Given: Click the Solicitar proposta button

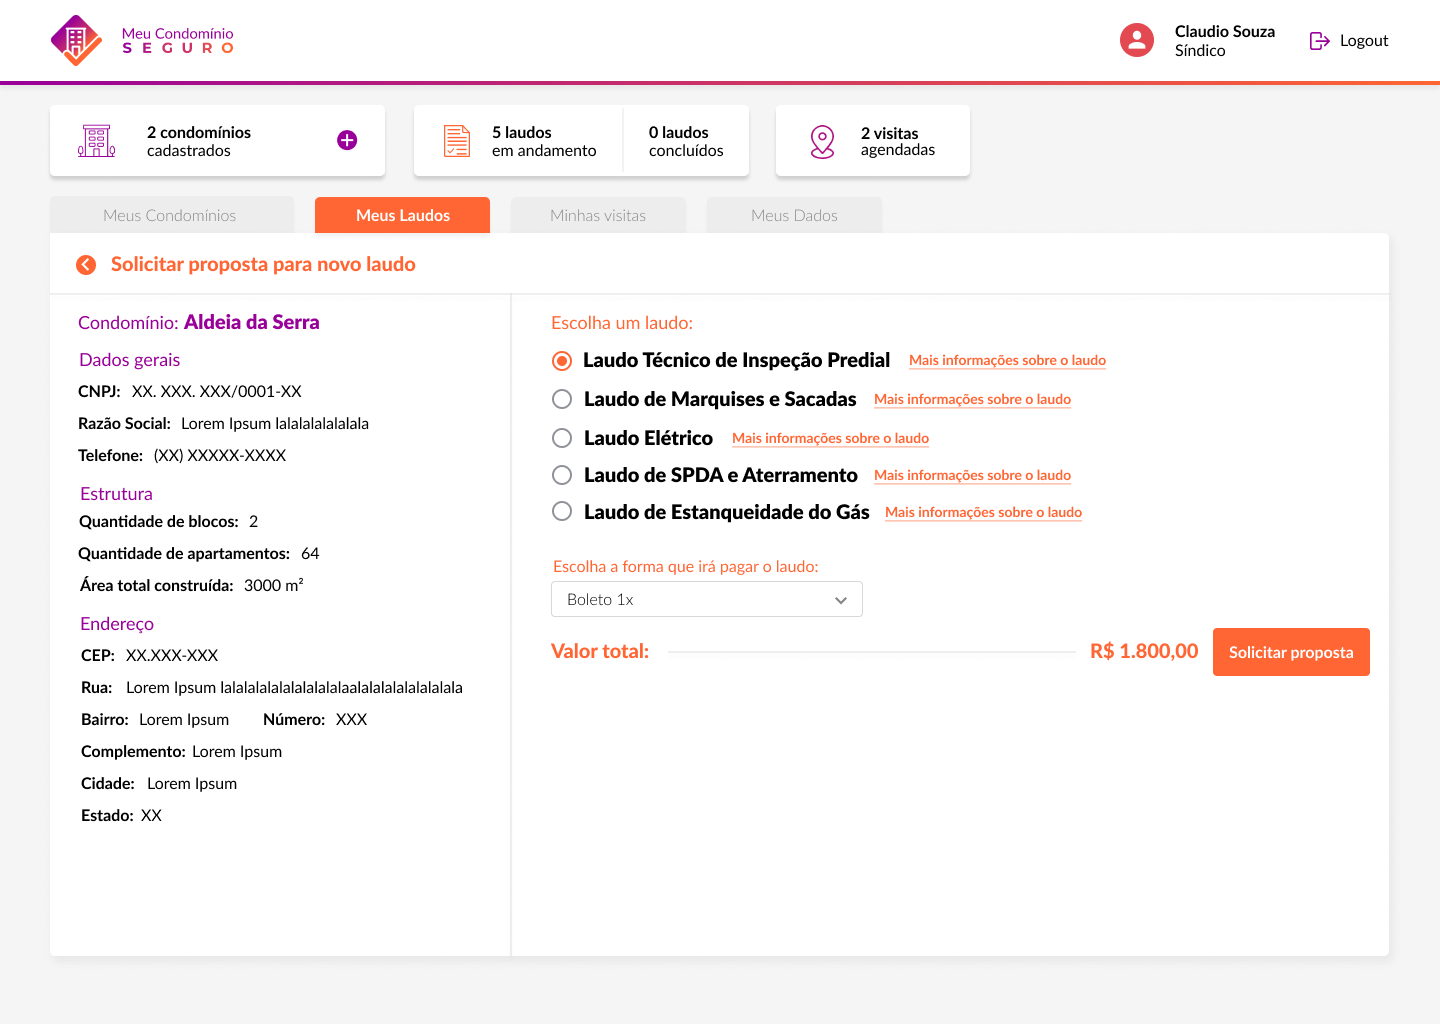Looking at the screenshot, I should tap(1290, 652).
